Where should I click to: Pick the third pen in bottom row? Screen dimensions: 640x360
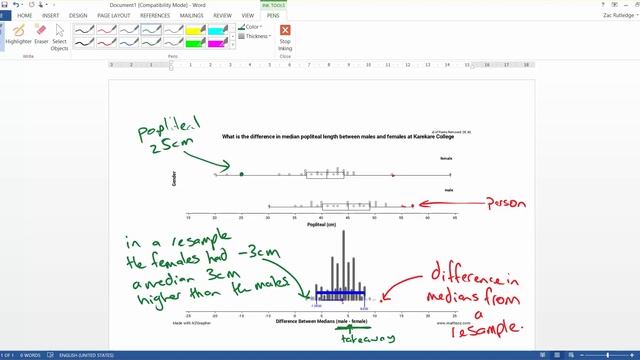pos(129,42)
